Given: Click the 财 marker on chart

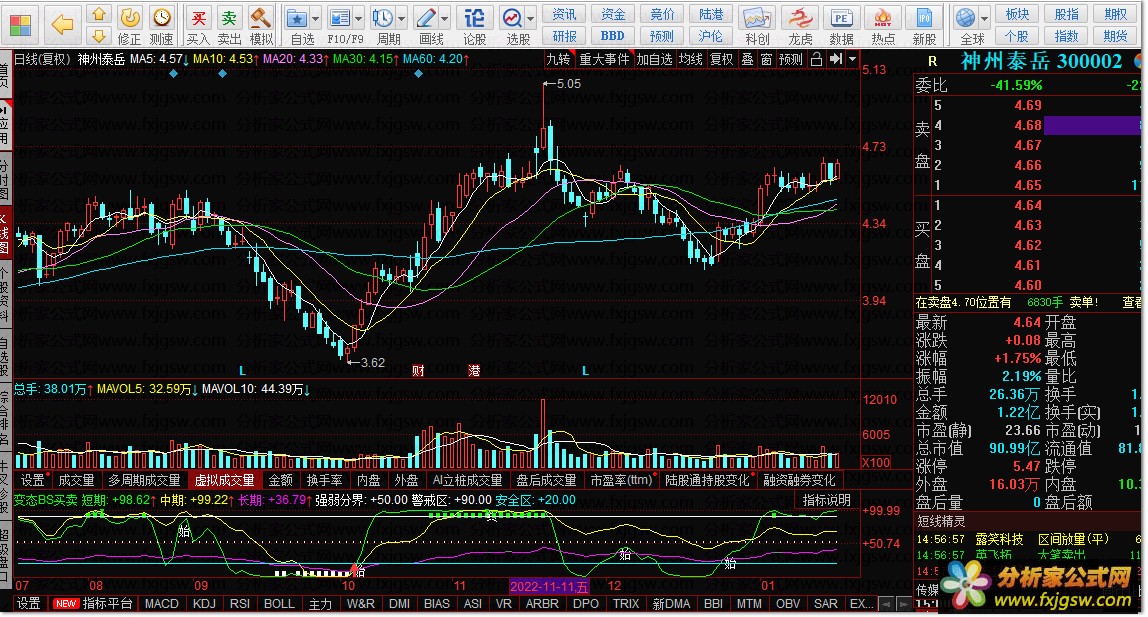Looking at the screenshot, I should coord(418,371).
